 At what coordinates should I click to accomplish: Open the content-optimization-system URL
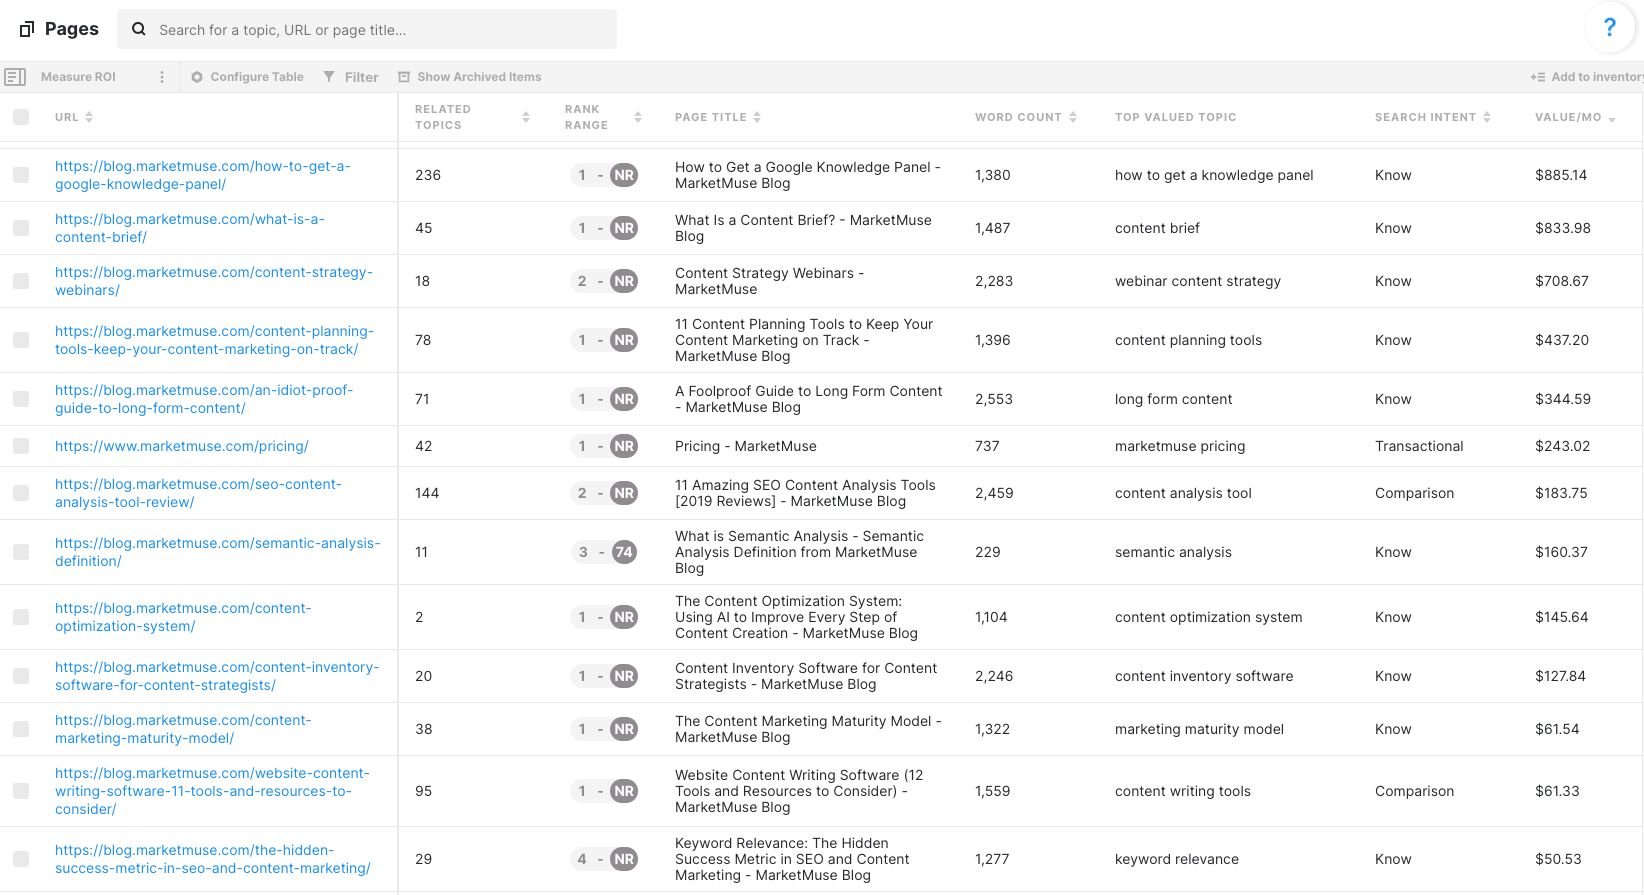coord(183,617)
